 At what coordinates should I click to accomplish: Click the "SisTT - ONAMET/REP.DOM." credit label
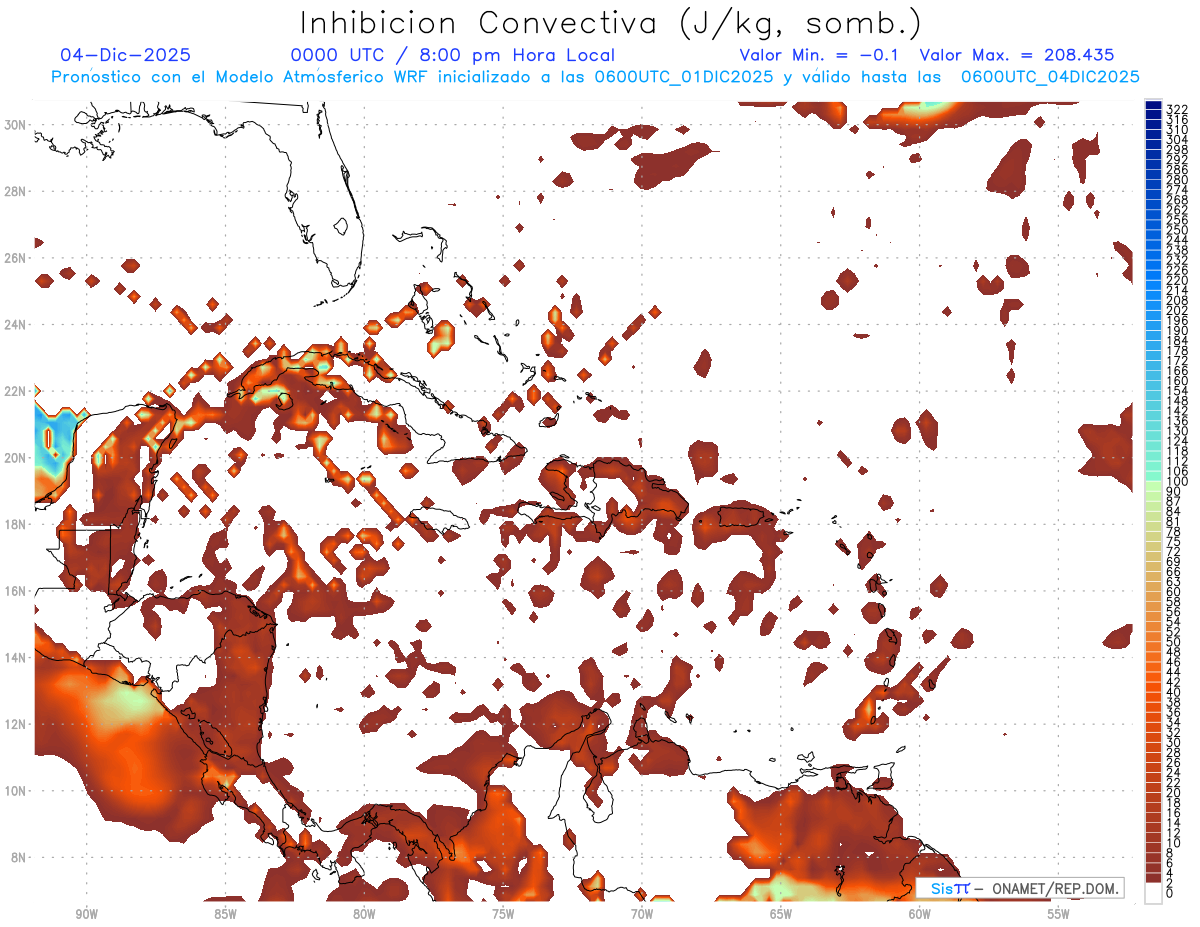(x=1018, y=888)
